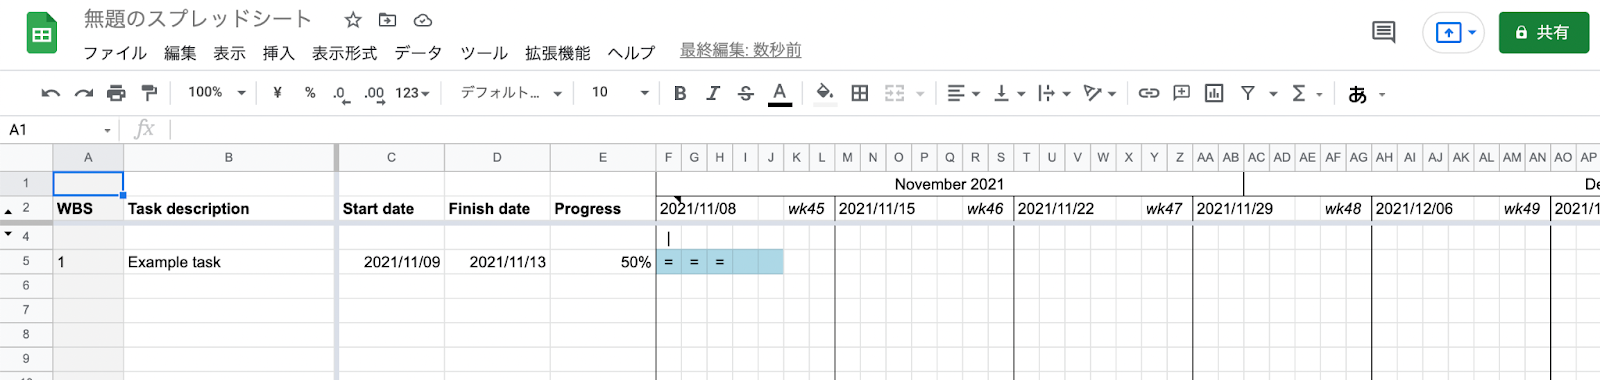Viewport: 1600px width, 380px height.
Task: Click the spreadsheet title 無題のスプレッドシート
Action: pyautogui.click(x=198, y=19)
